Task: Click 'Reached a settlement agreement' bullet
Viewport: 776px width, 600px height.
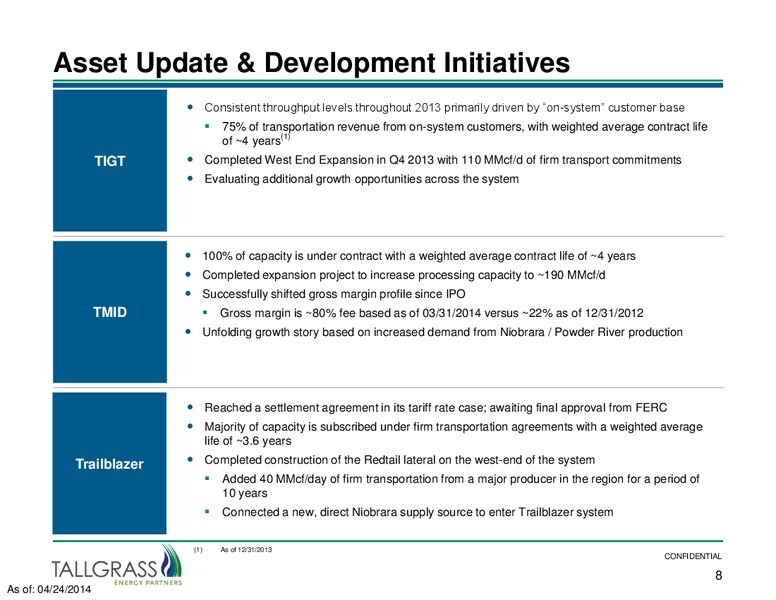Action: [436, 407]
